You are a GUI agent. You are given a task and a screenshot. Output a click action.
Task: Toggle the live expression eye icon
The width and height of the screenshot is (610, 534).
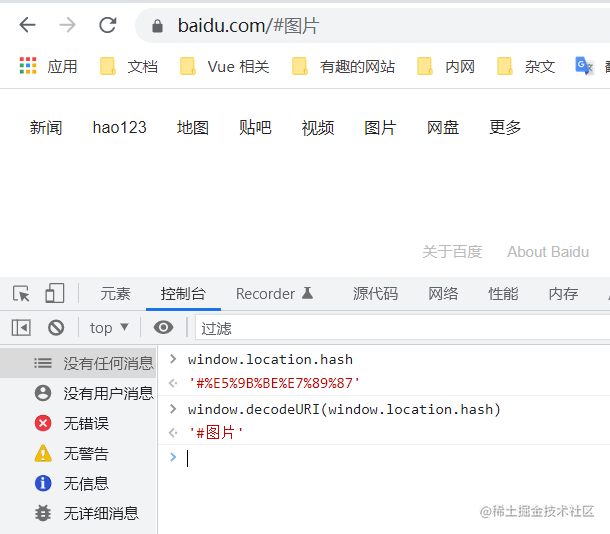tap(163, 327)
